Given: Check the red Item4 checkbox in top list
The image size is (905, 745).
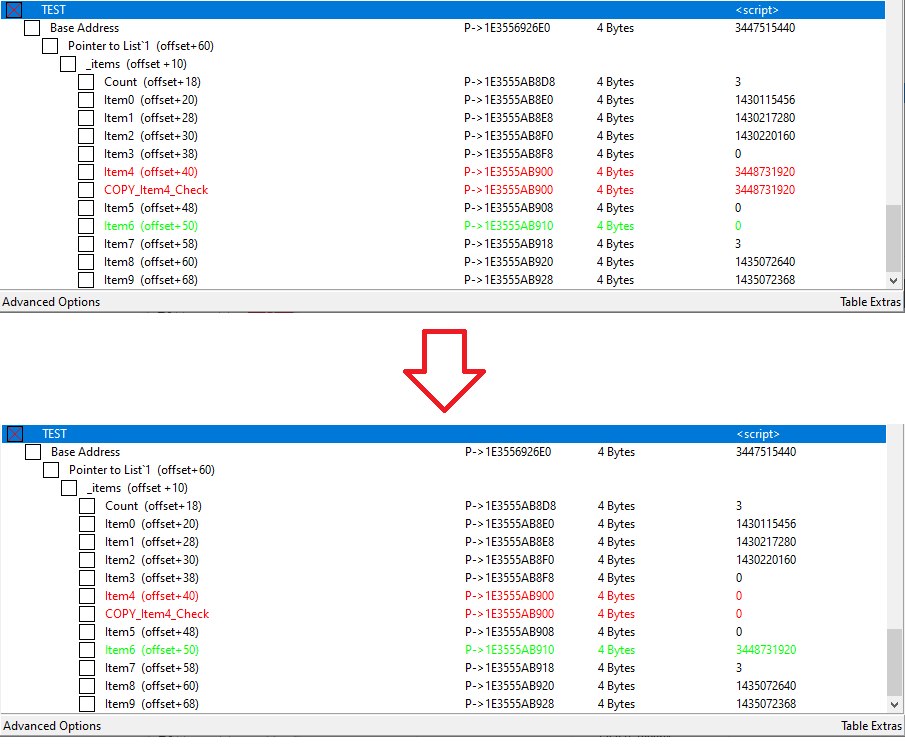Looking at the screenshot, I should click(x=87, y=172).
